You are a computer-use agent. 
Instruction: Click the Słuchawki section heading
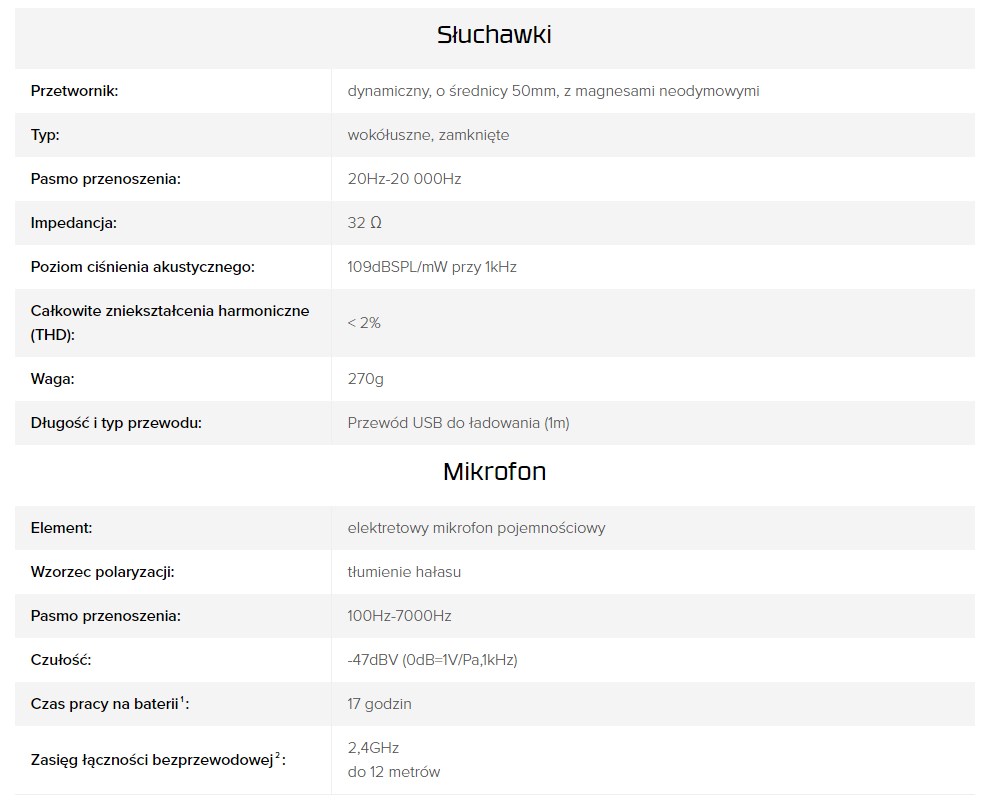494,35
